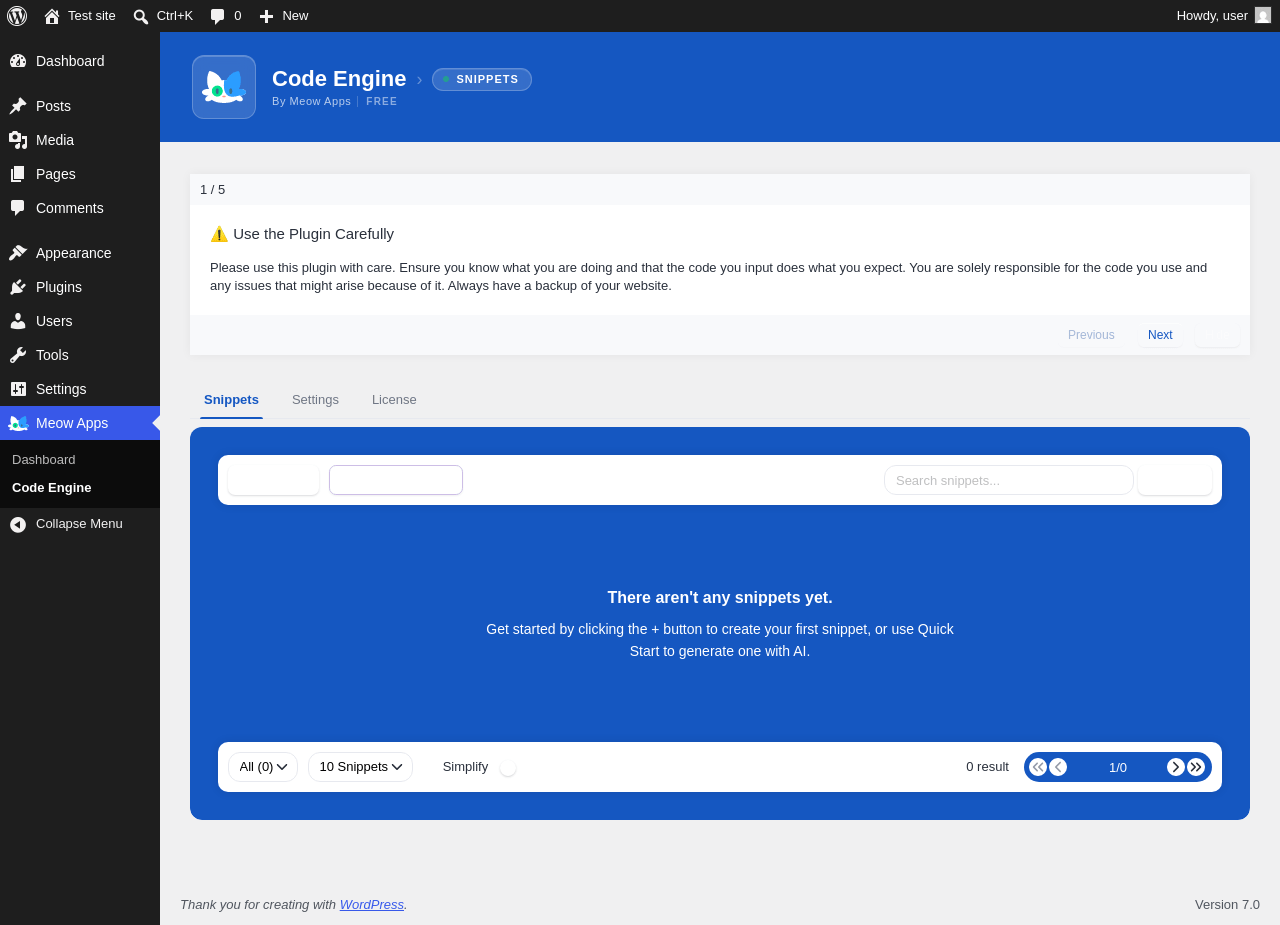Click Previous in the notice panel
The image size is (1280, 925).
1091,335
